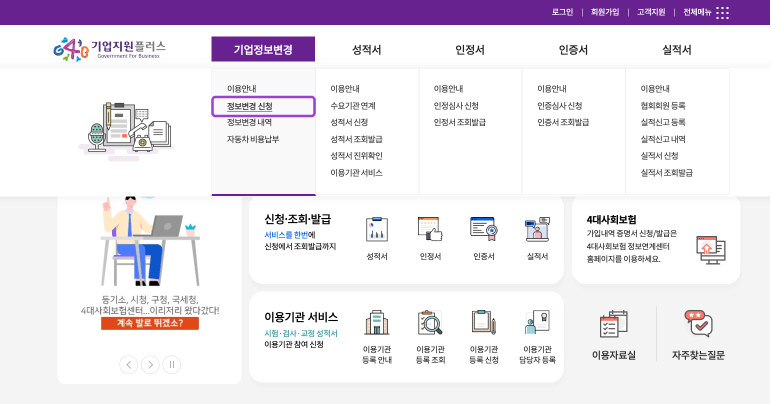Viewport: 771px width, 404px height.
Task: Open 이용기관 등록 안내 icon
Action: (x=377, y=323)
